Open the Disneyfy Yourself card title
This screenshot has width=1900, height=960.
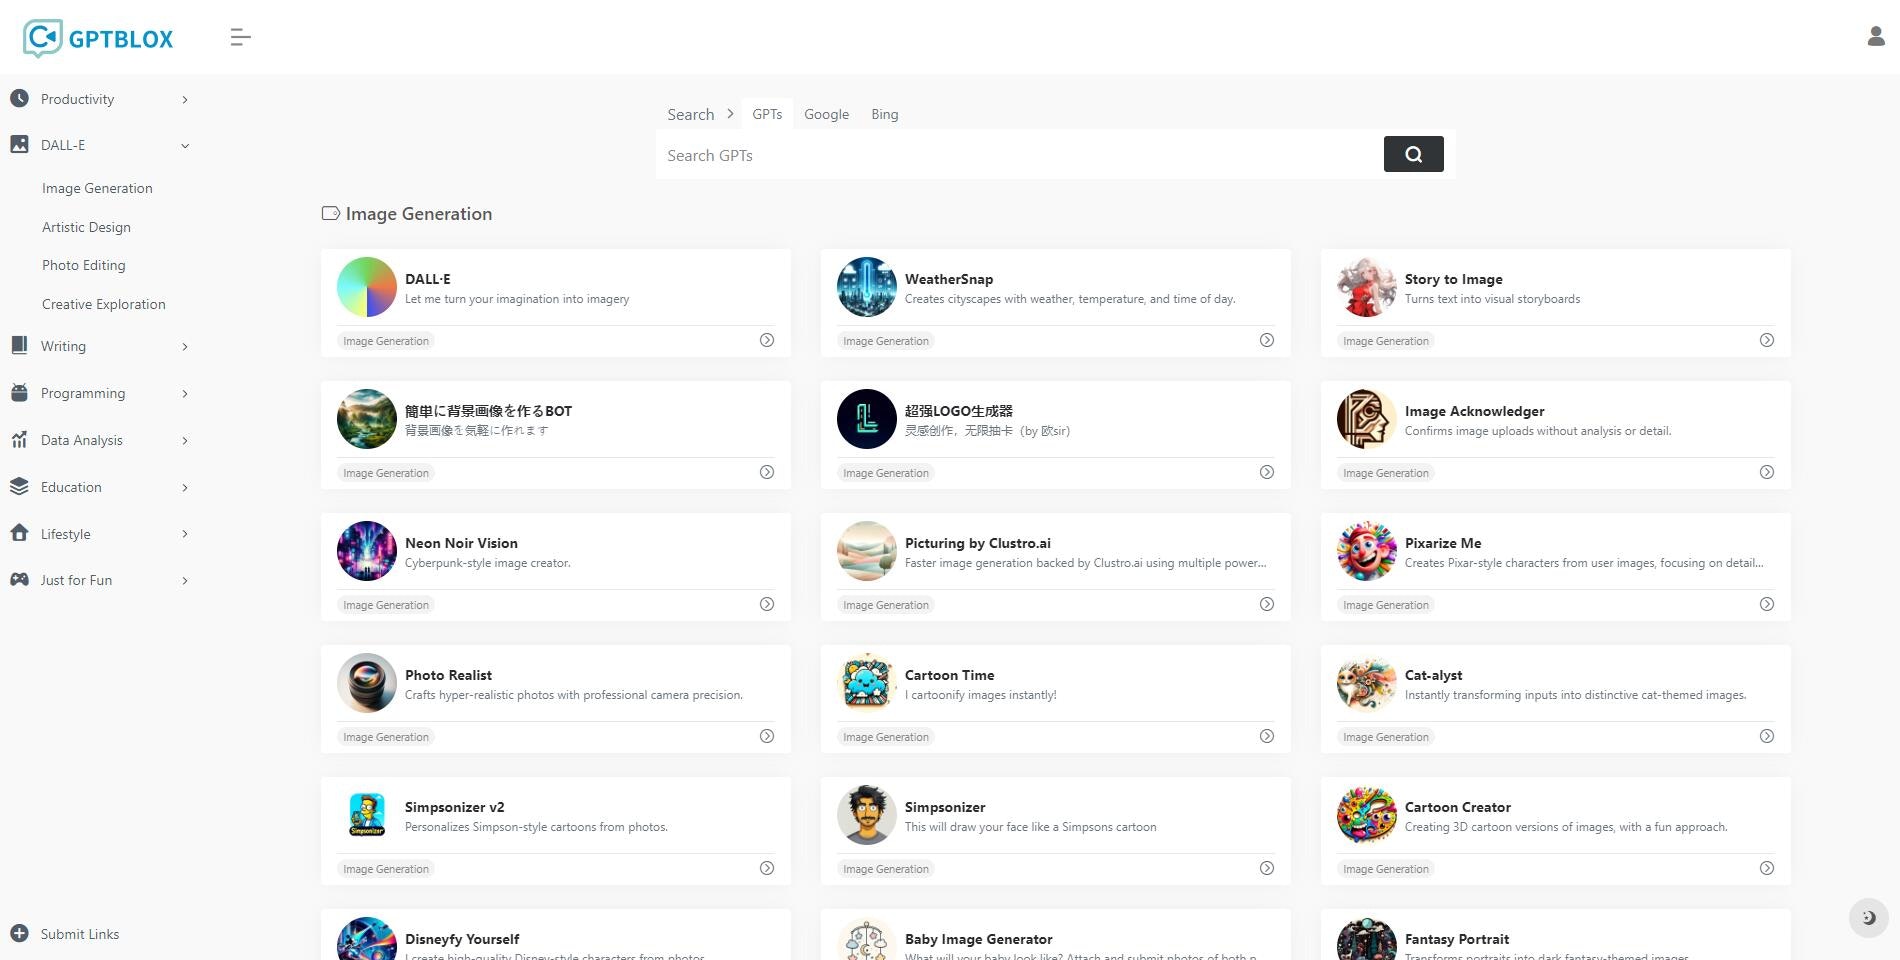point(462,939)
